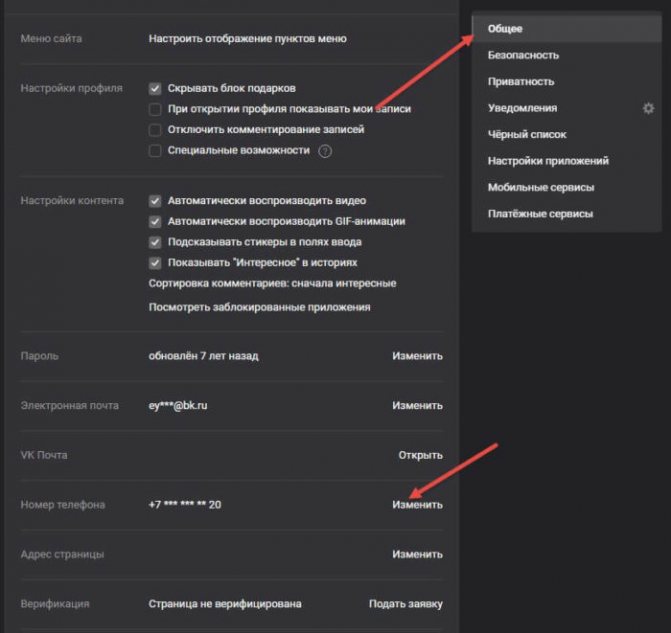The width and height of the screenshot is (671, 633).
Task: Open the help icon next to Специальные возможности
Action: [325, 151]
